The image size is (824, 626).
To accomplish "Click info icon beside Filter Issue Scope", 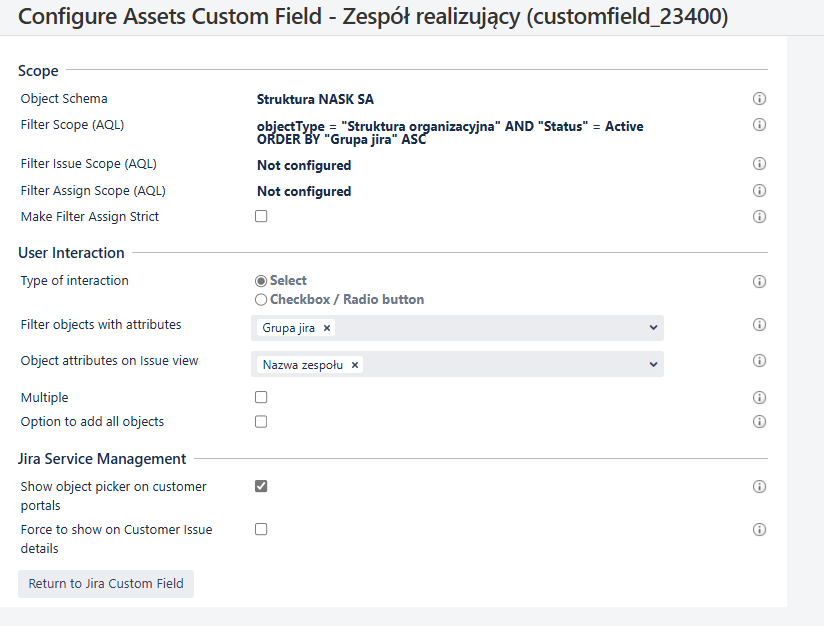I will tap(759, 163).
